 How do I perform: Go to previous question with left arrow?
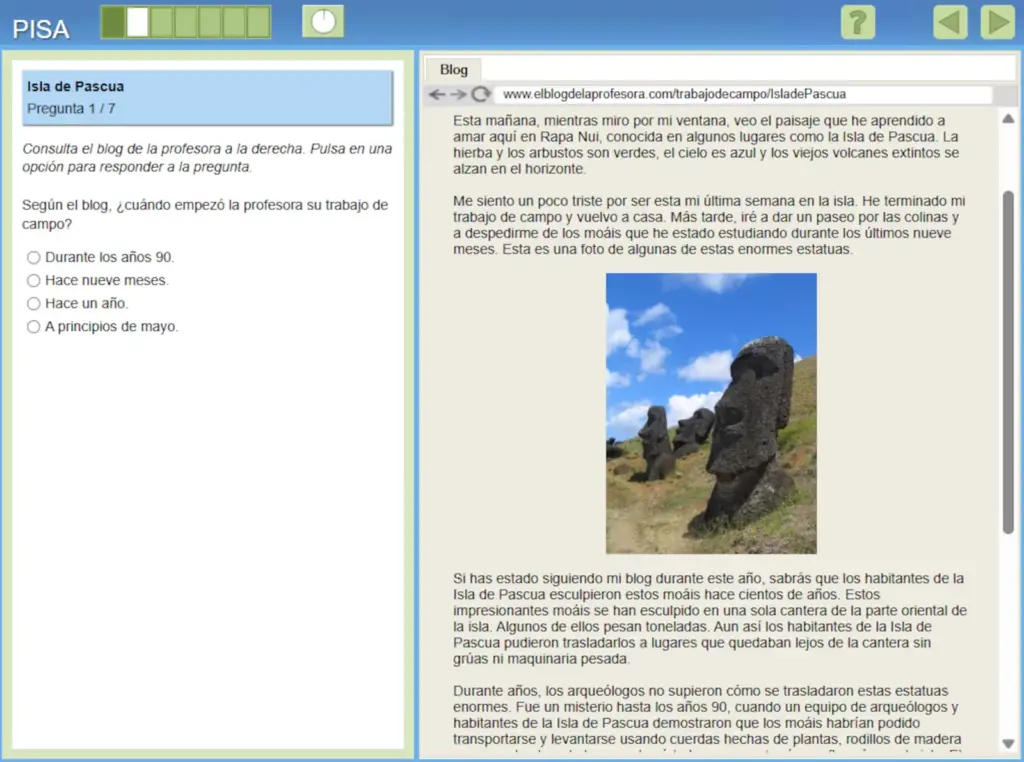click(950, 22)
